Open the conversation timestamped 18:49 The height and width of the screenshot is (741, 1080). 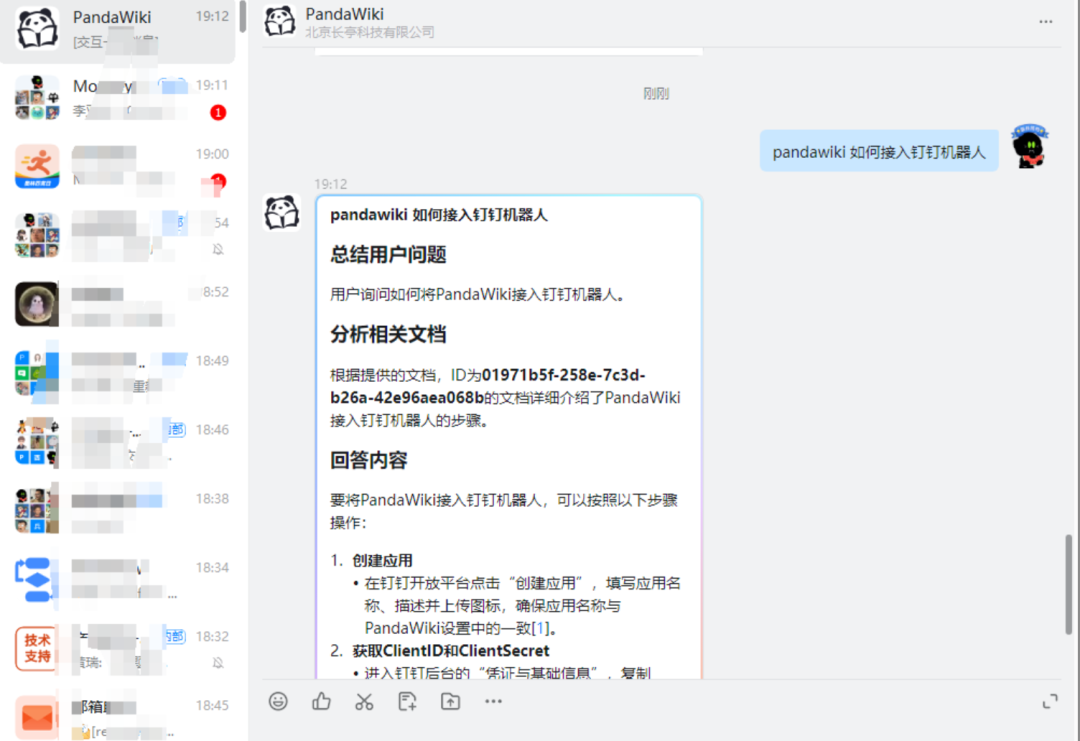point(118,373)
